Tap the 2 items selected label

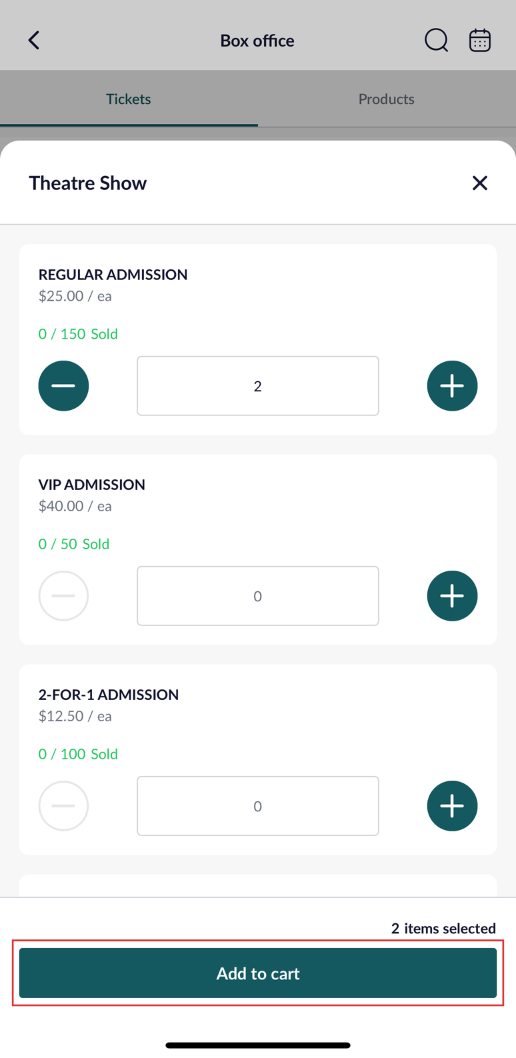click(443, 928)
